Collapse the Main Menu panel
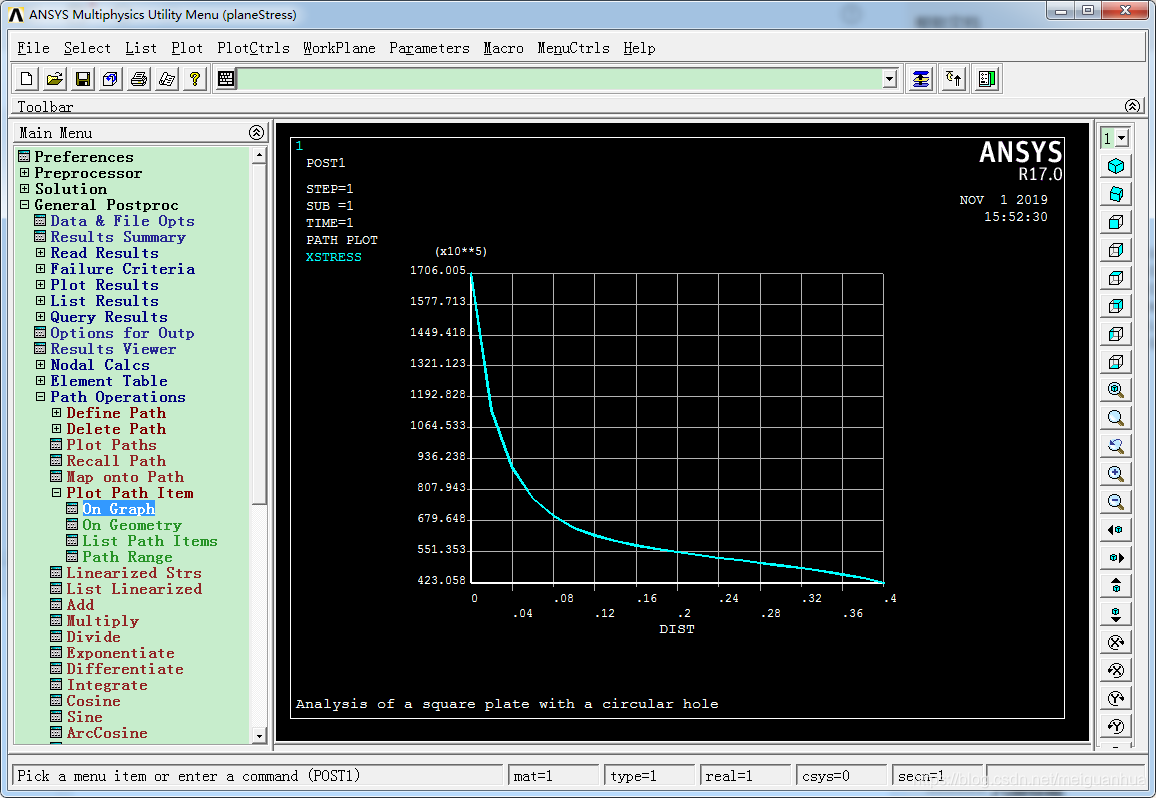1156x798 pixels. point(257,133)
